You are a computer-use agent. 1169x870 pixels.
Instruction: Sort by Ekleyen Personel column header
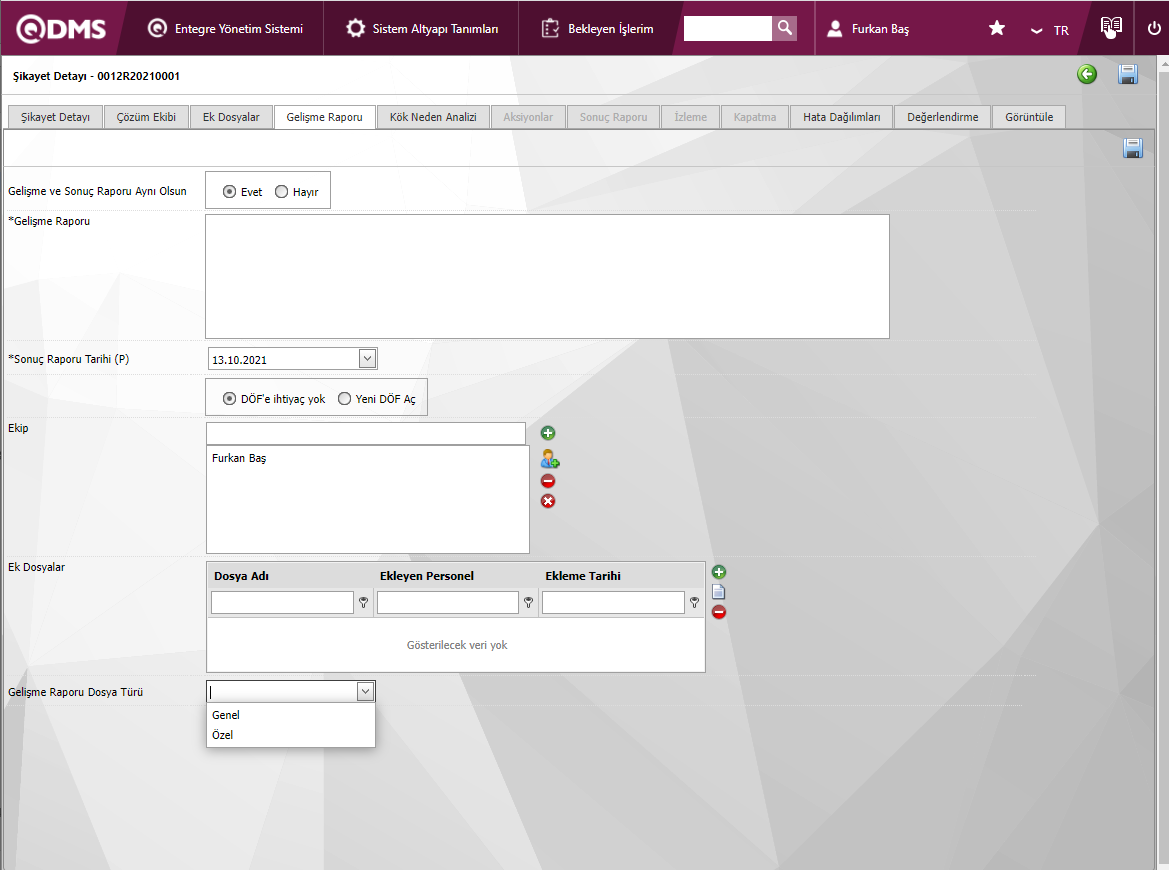[x=426, y=576]
